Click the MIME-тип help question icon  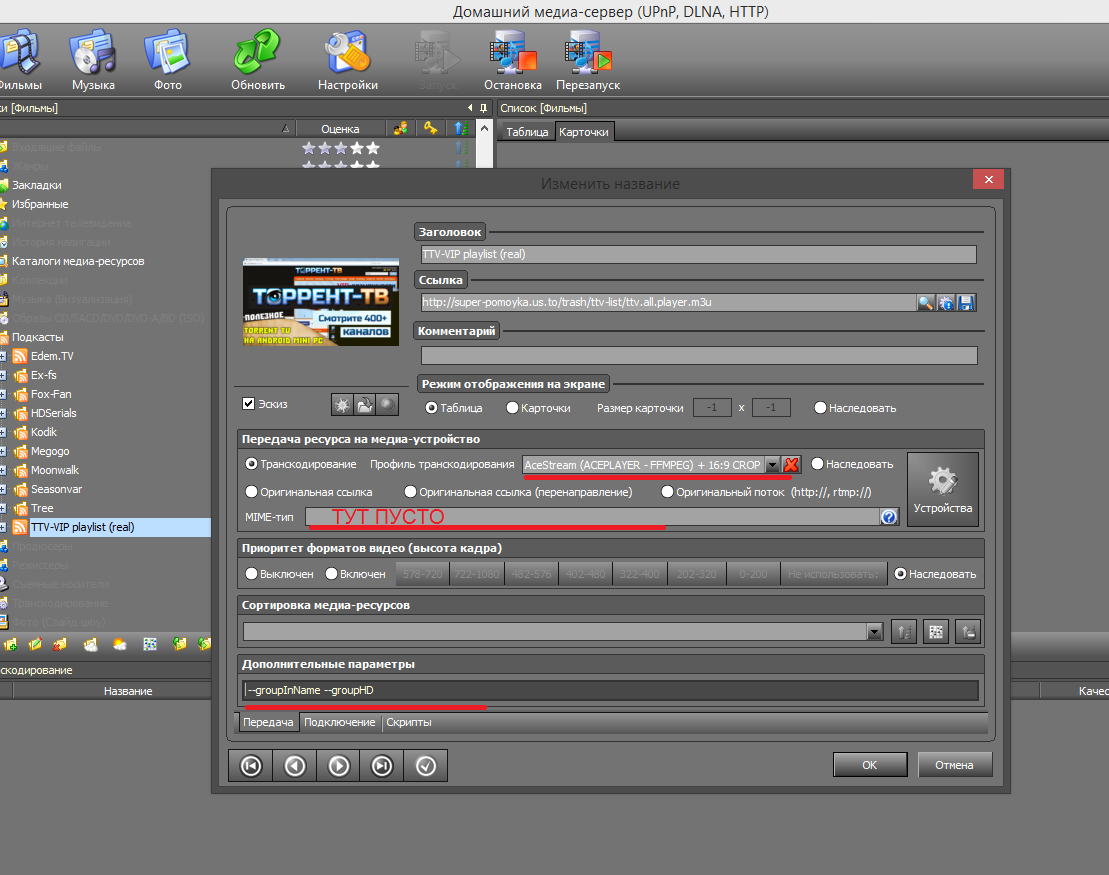[x=888, y=516]
